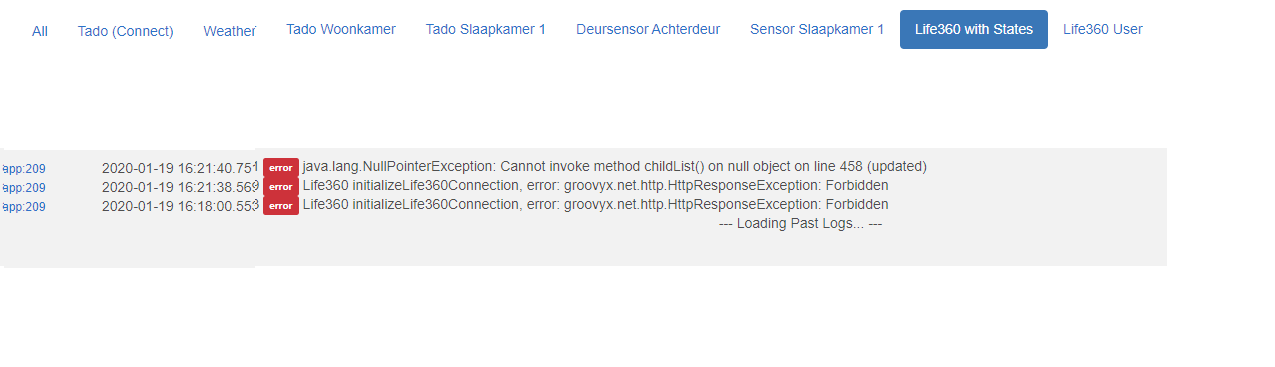1275x367 pixels.
Task: Click the active Life360 with States tab
Action: 974,29
